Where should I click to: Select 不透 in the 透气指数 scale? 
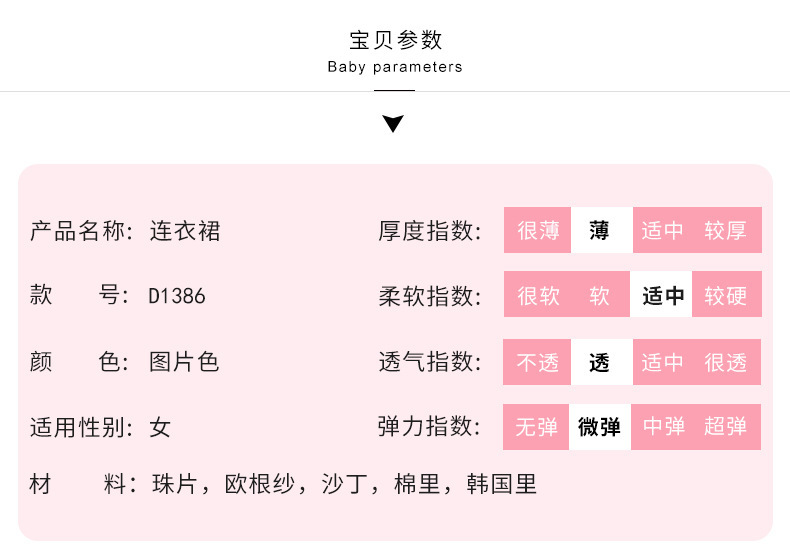point(538,362)
